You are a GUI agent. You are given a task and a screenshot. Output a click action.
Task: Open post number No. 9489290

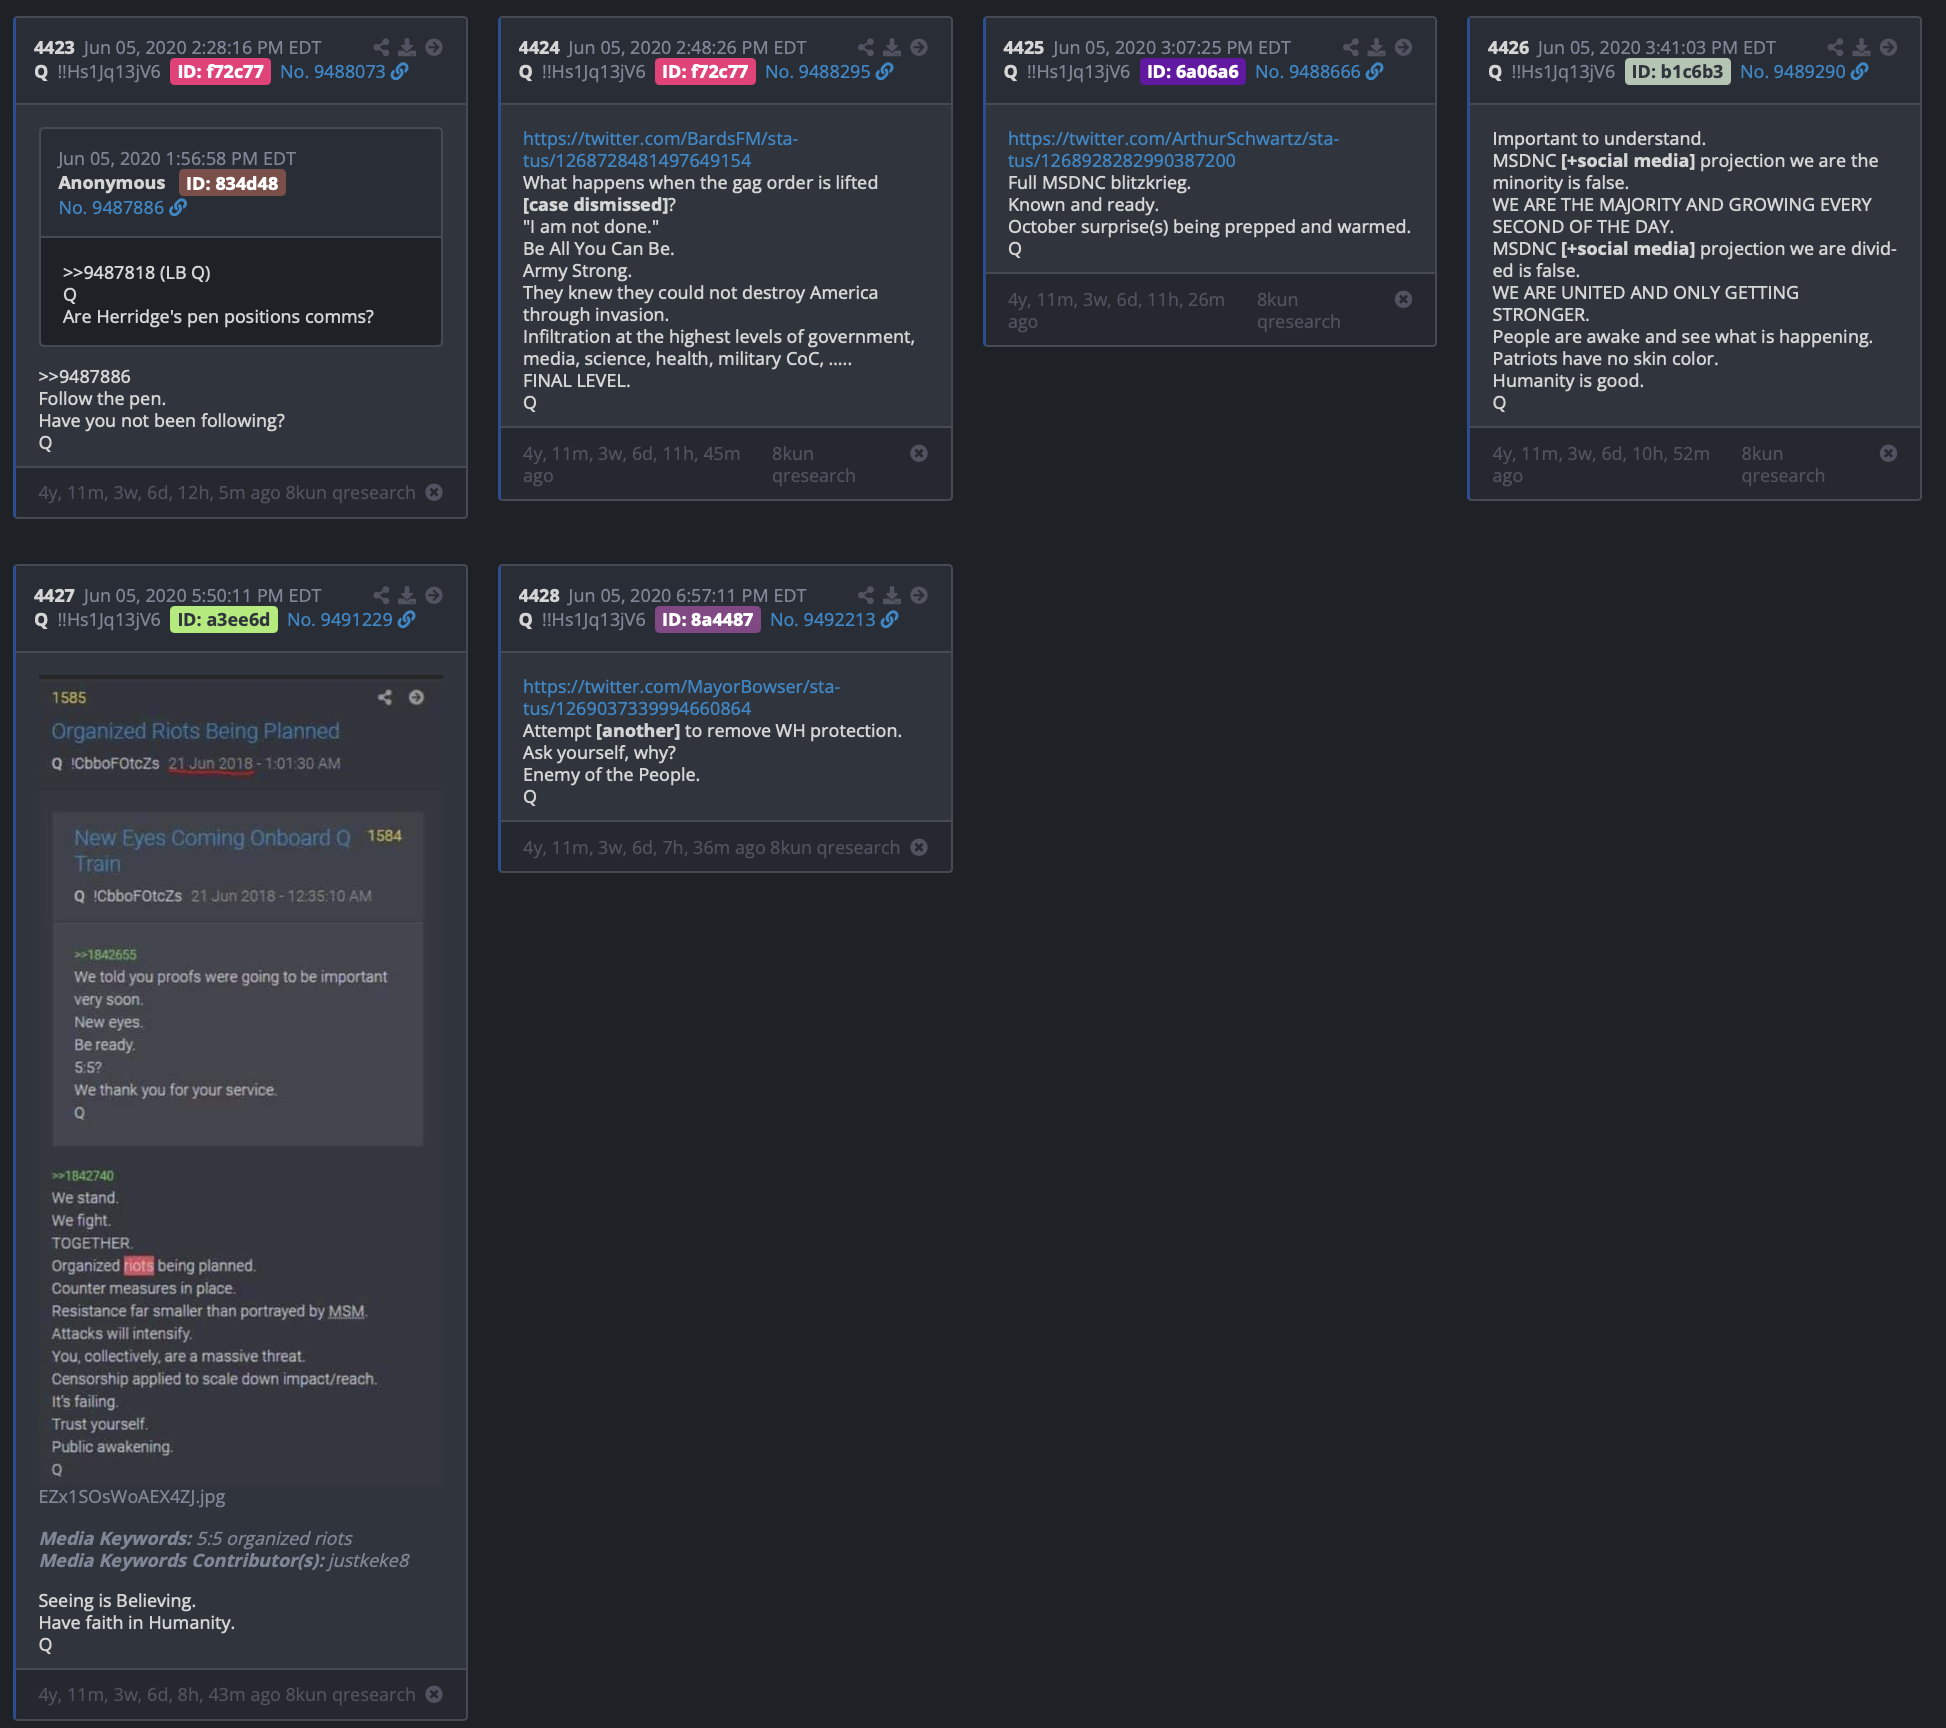click(x=1793, y=71)
